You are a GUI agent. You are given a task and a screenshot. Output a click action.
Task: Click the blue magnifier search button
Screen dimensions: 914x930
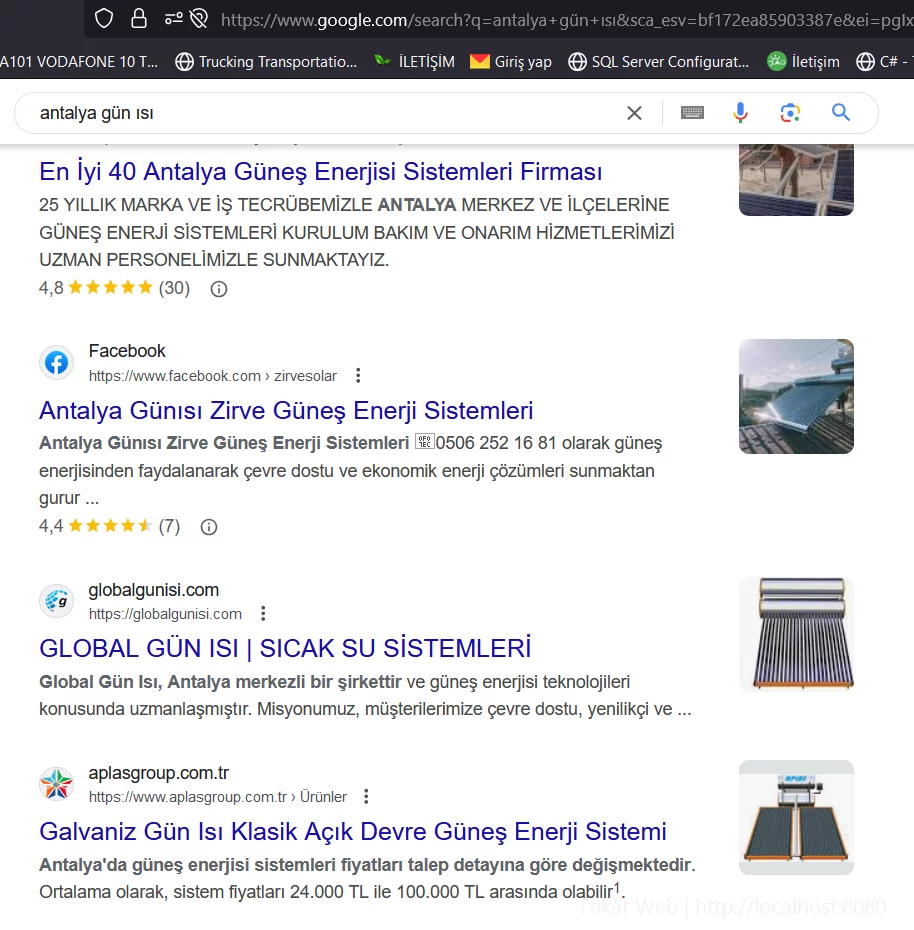tap(841, 113)
